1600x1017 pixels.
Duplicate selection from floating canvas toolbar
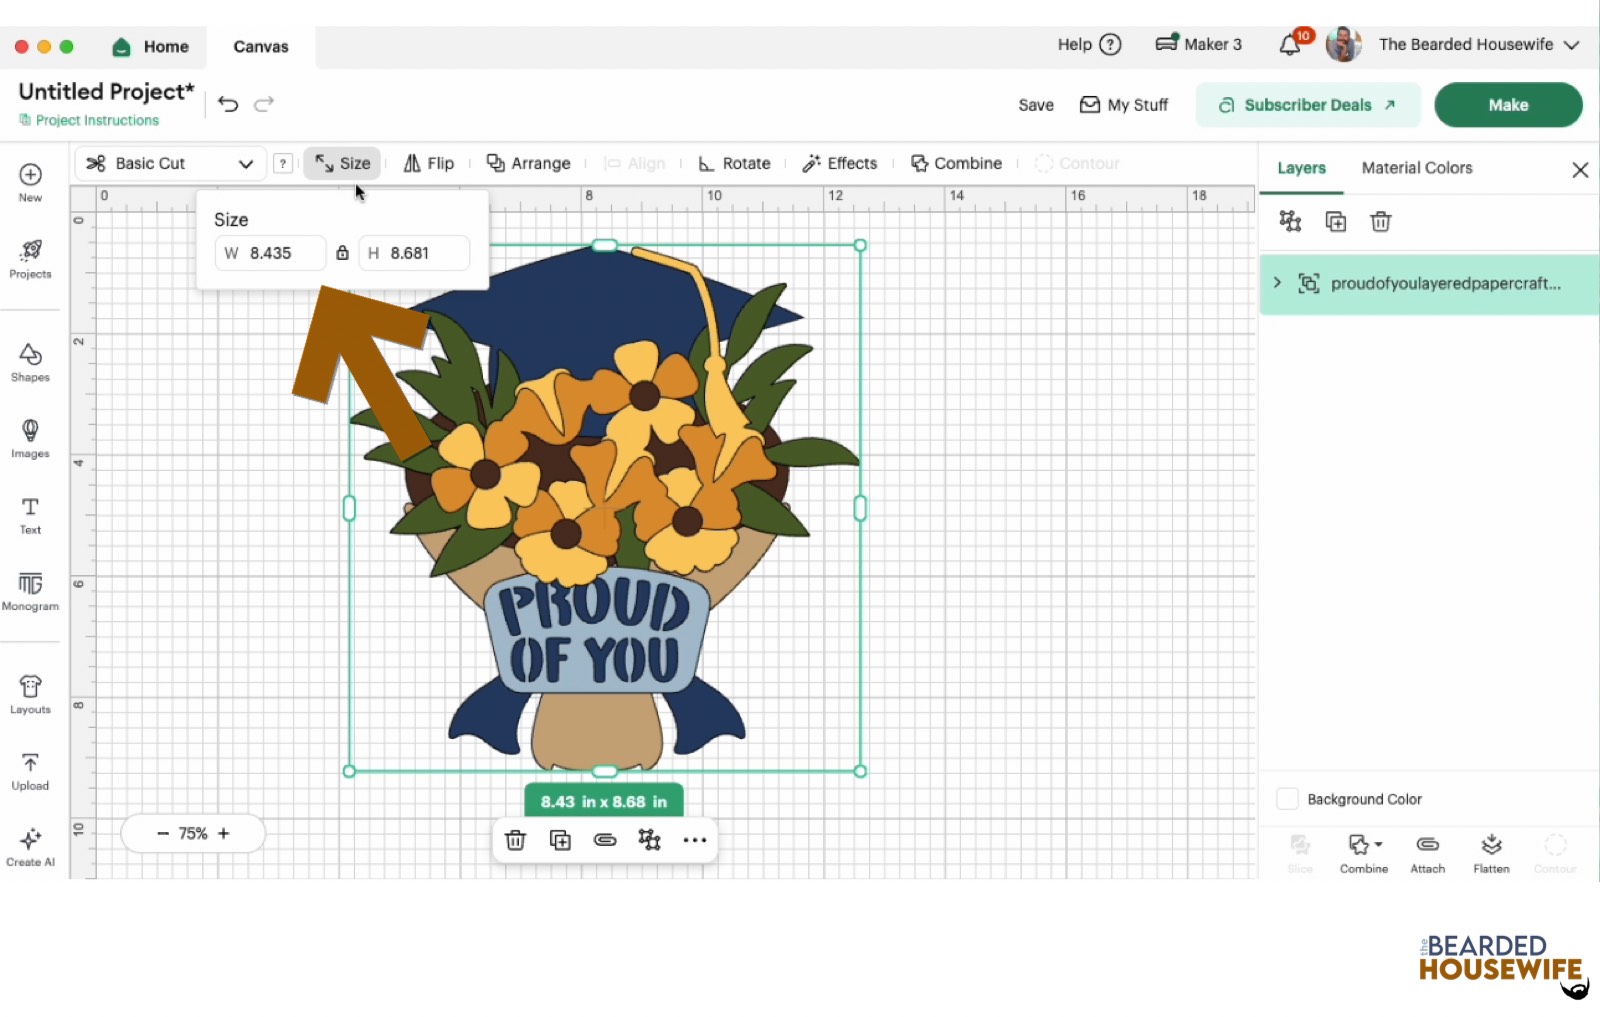[x=560, y=840]
